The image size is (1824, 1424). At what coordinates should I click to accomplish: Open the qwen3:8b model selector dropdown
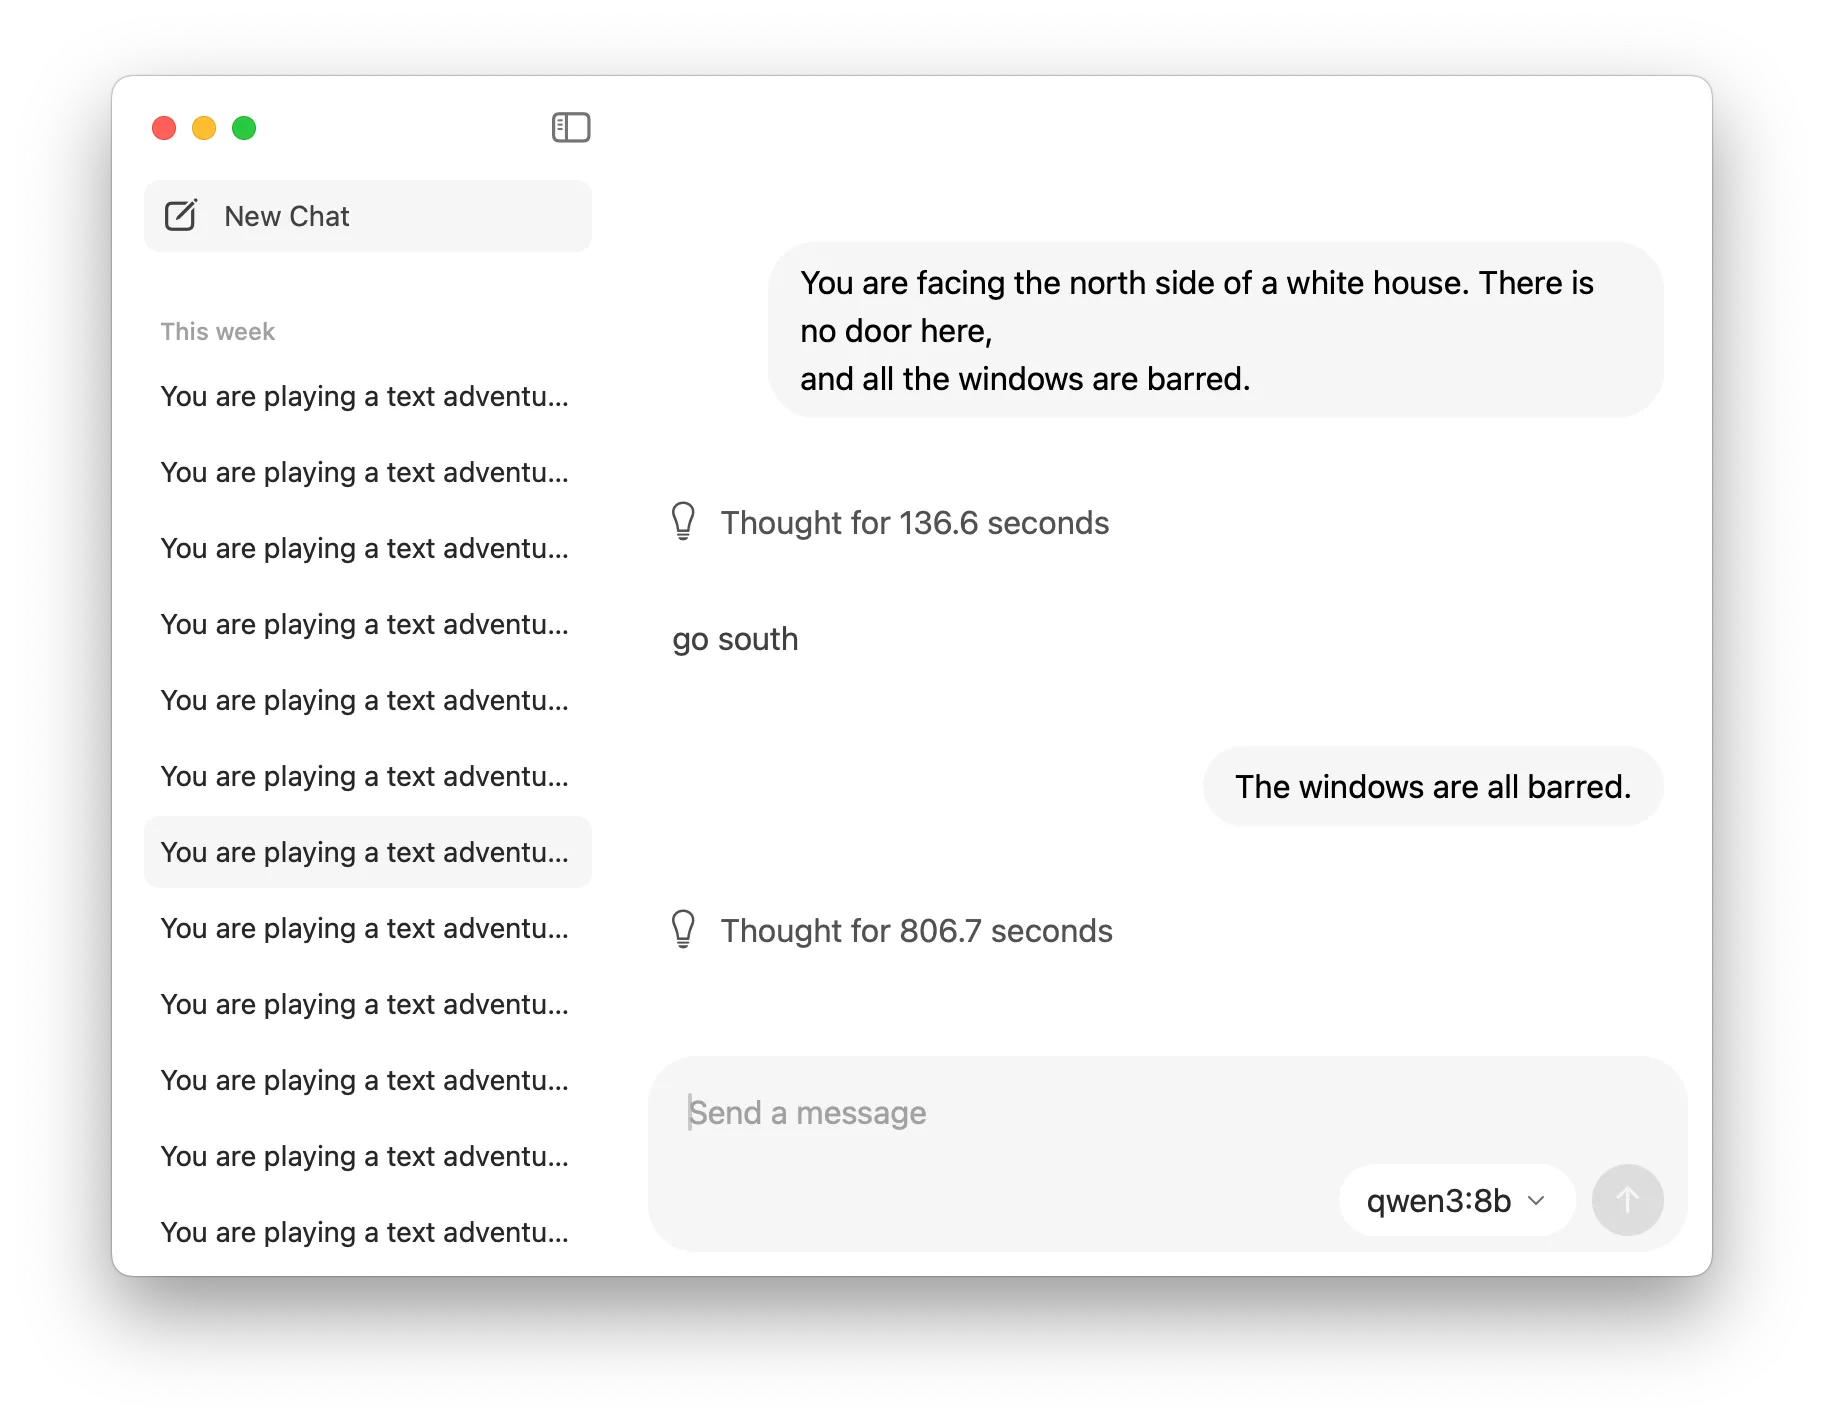point(1455,1200)
